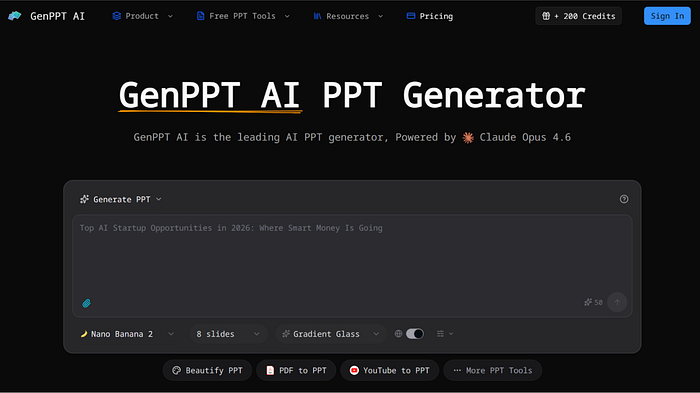Image resolution: width=700 pixels, height=393 pixels.
Task: Click the Product stack icon
Action: 117,16
